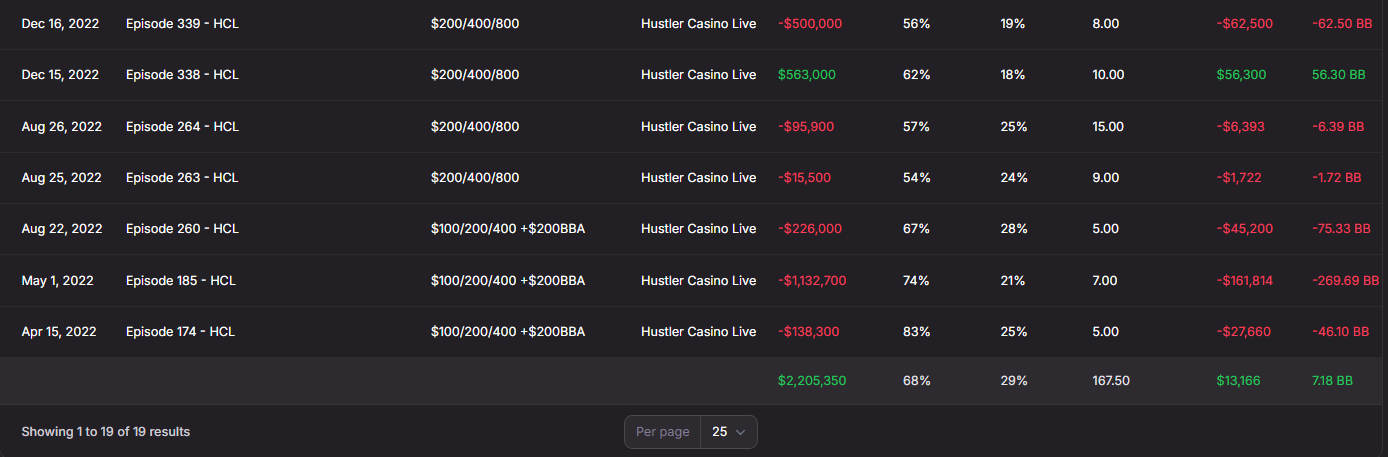
Task: Click the Aug 22, 2022 date cell
Action: click(x=62, y=229)
